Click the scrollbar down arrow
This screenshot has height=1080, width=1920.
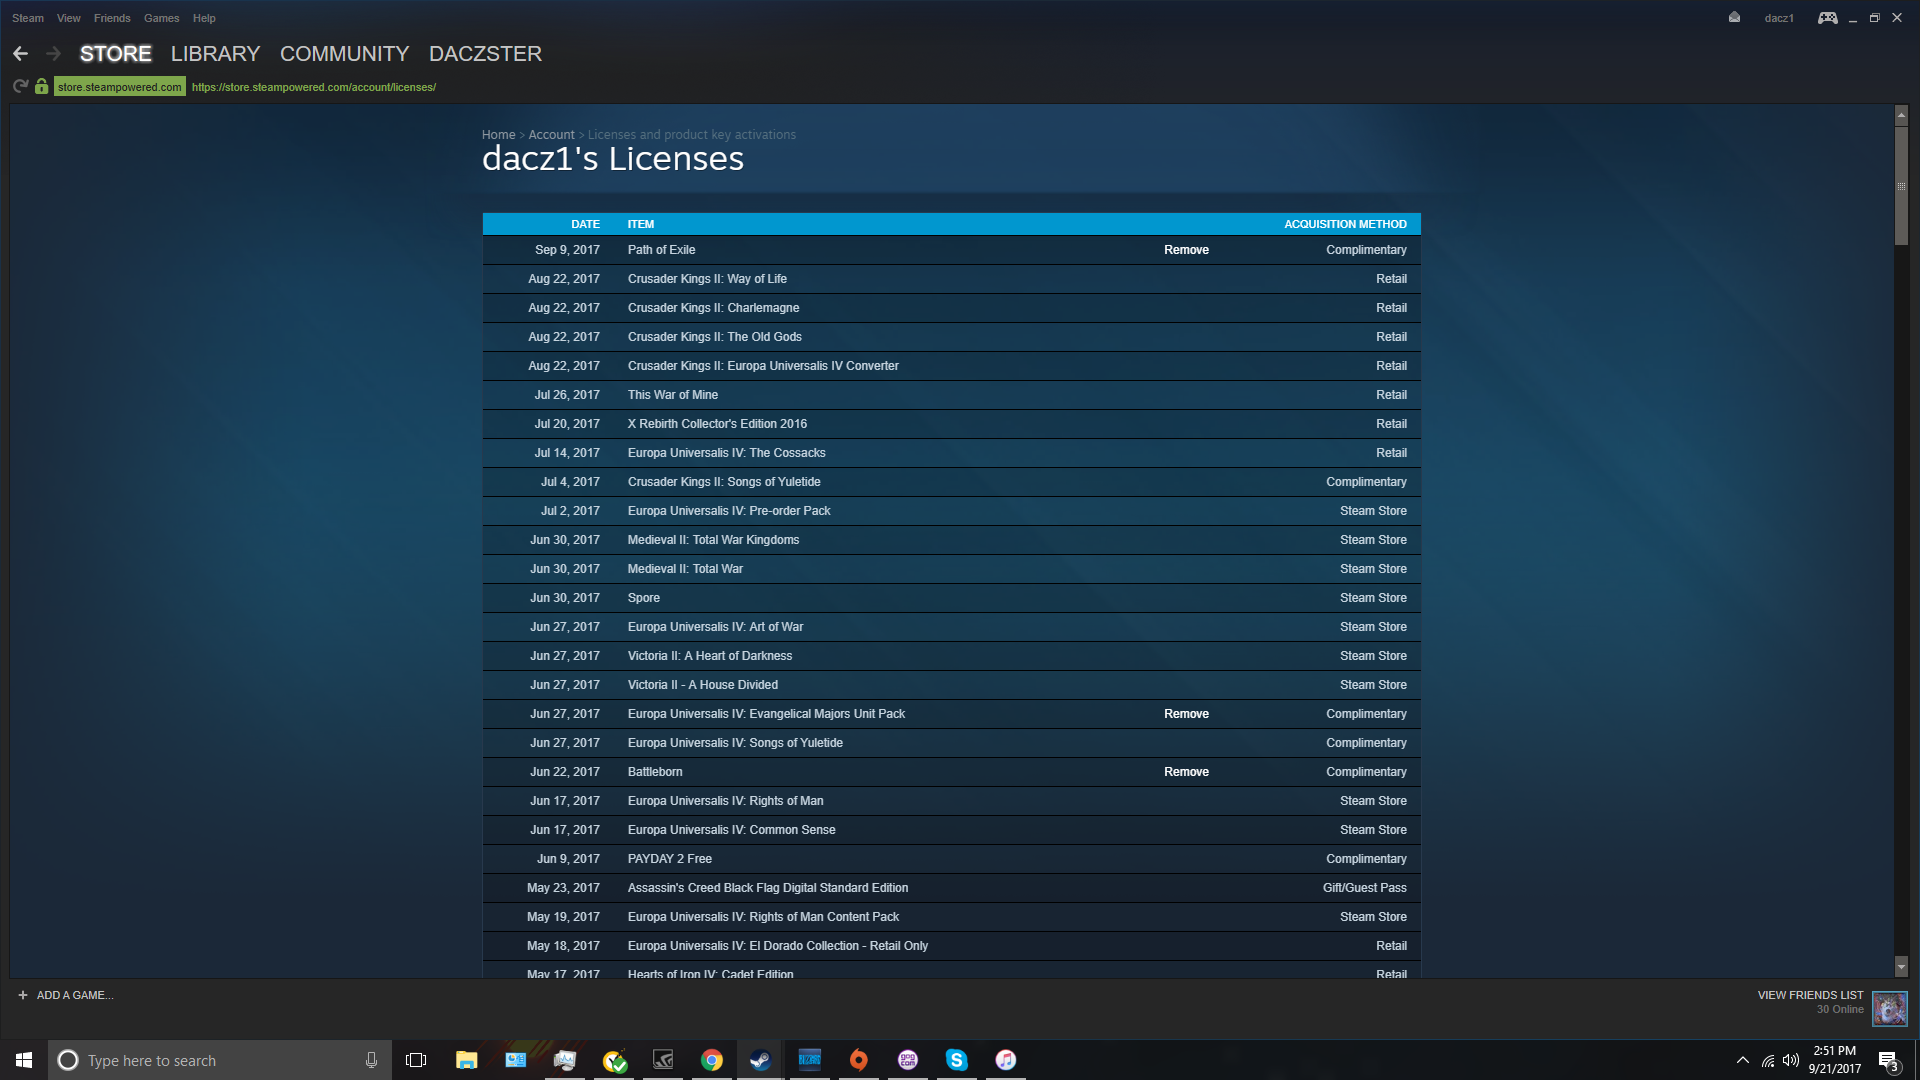click(x=1901, y=966)
